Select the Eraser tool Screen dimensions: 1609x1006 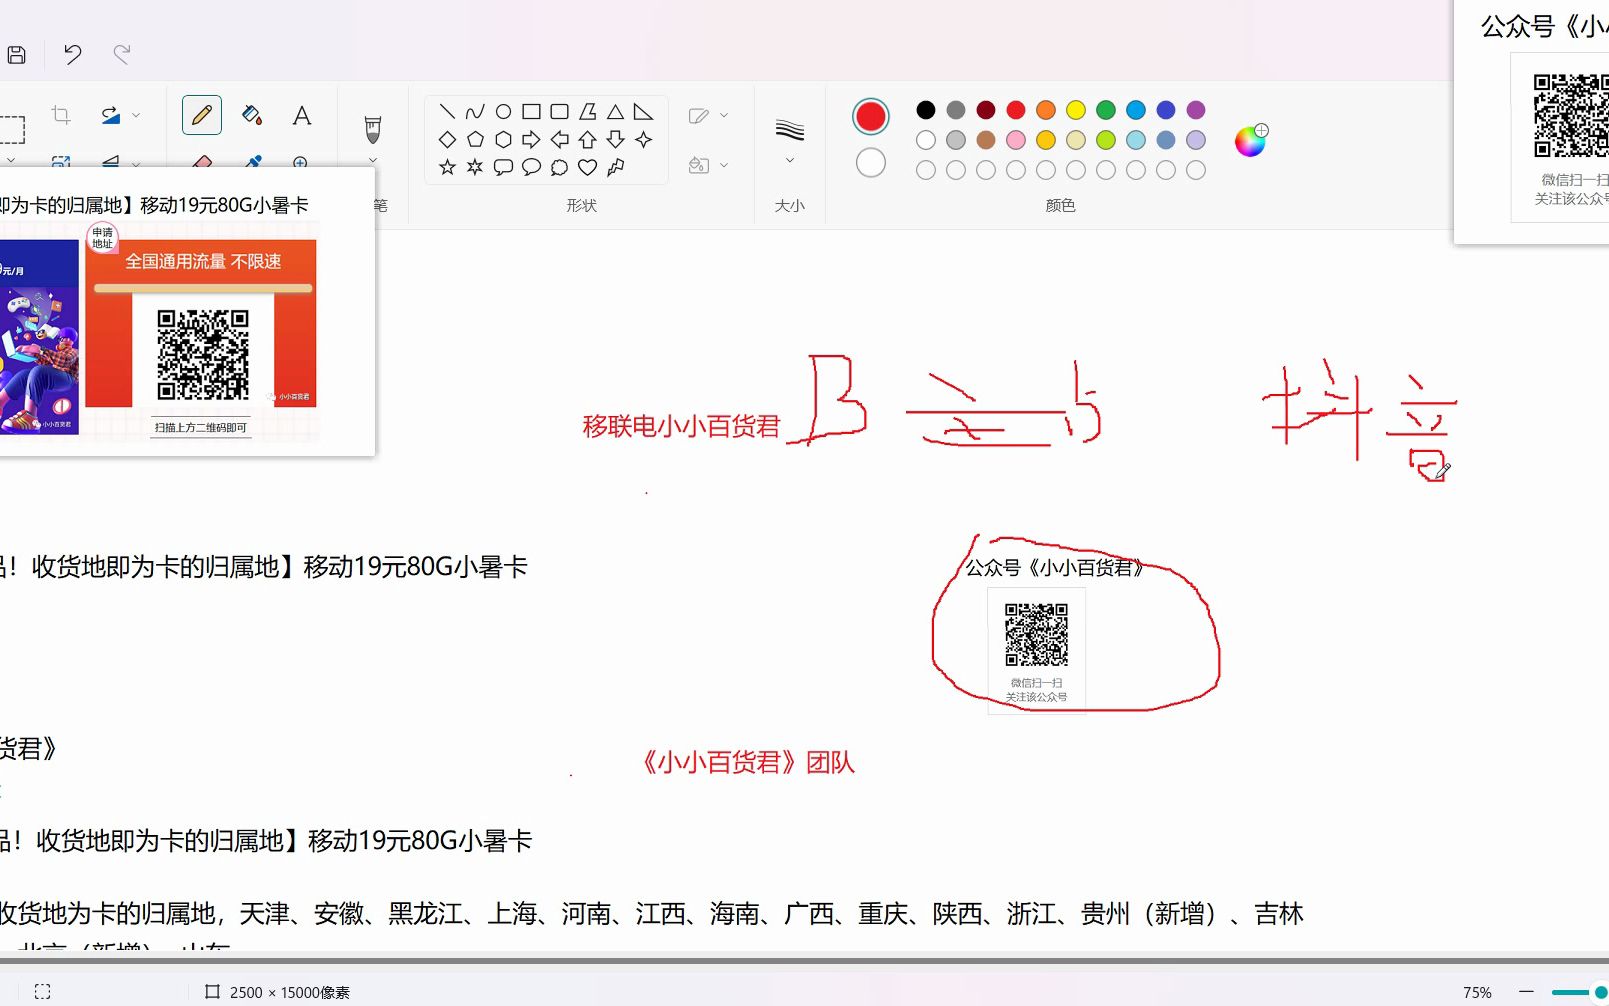point(203,163)
